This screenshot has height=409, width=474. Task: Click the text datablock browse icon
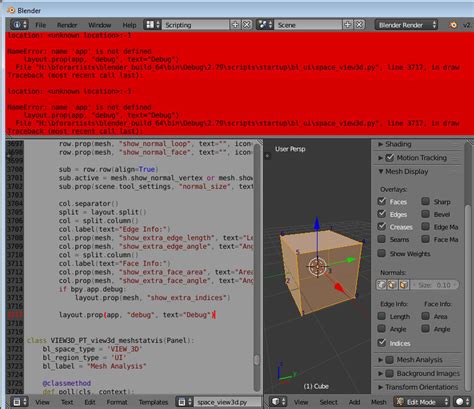click(x=184, y=402)
